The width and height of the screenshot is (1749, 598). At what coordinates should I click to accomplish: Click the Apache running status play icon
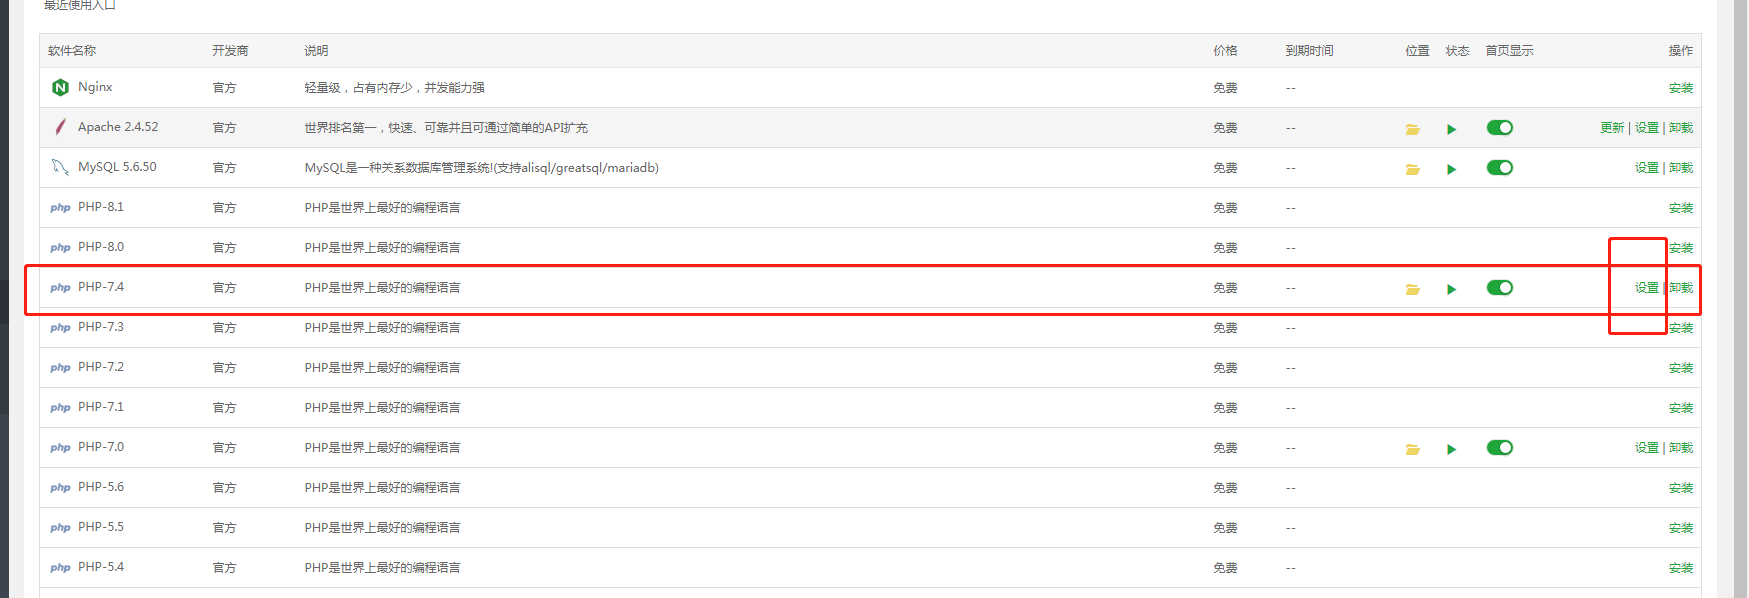(x=1451, y=129)
